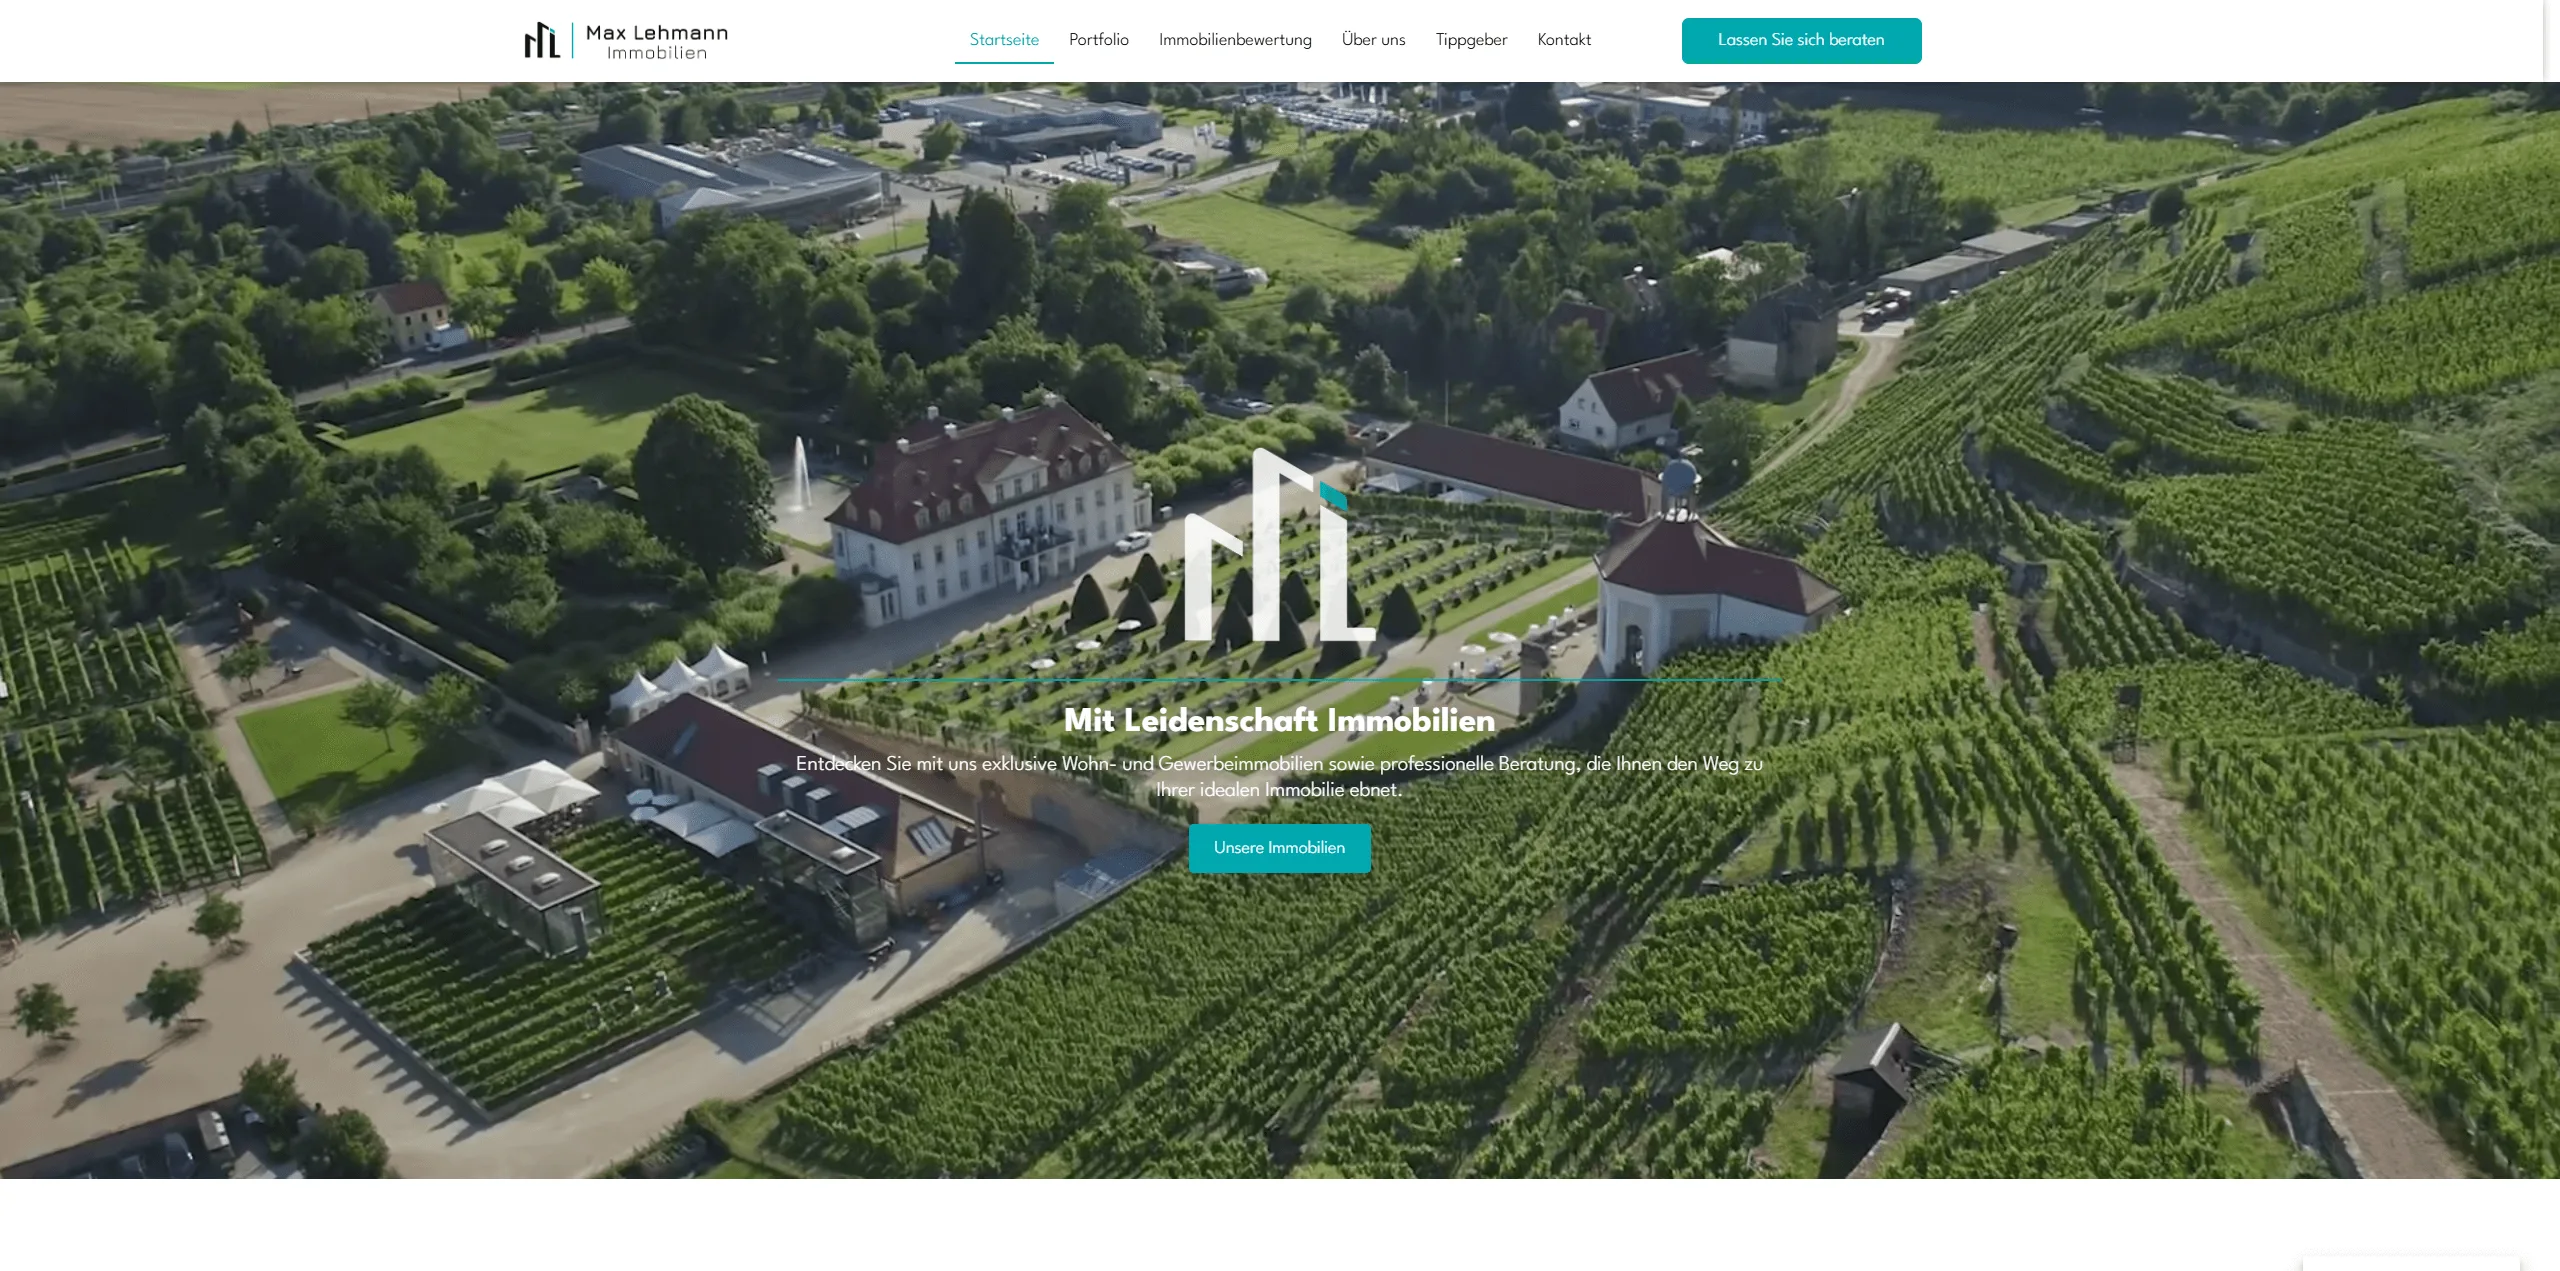The width and height of the screenshot is (2560, 1271).
Task: Click the hero paragraph starting with Entdecken Sie
Action: tap(1279, 776)
